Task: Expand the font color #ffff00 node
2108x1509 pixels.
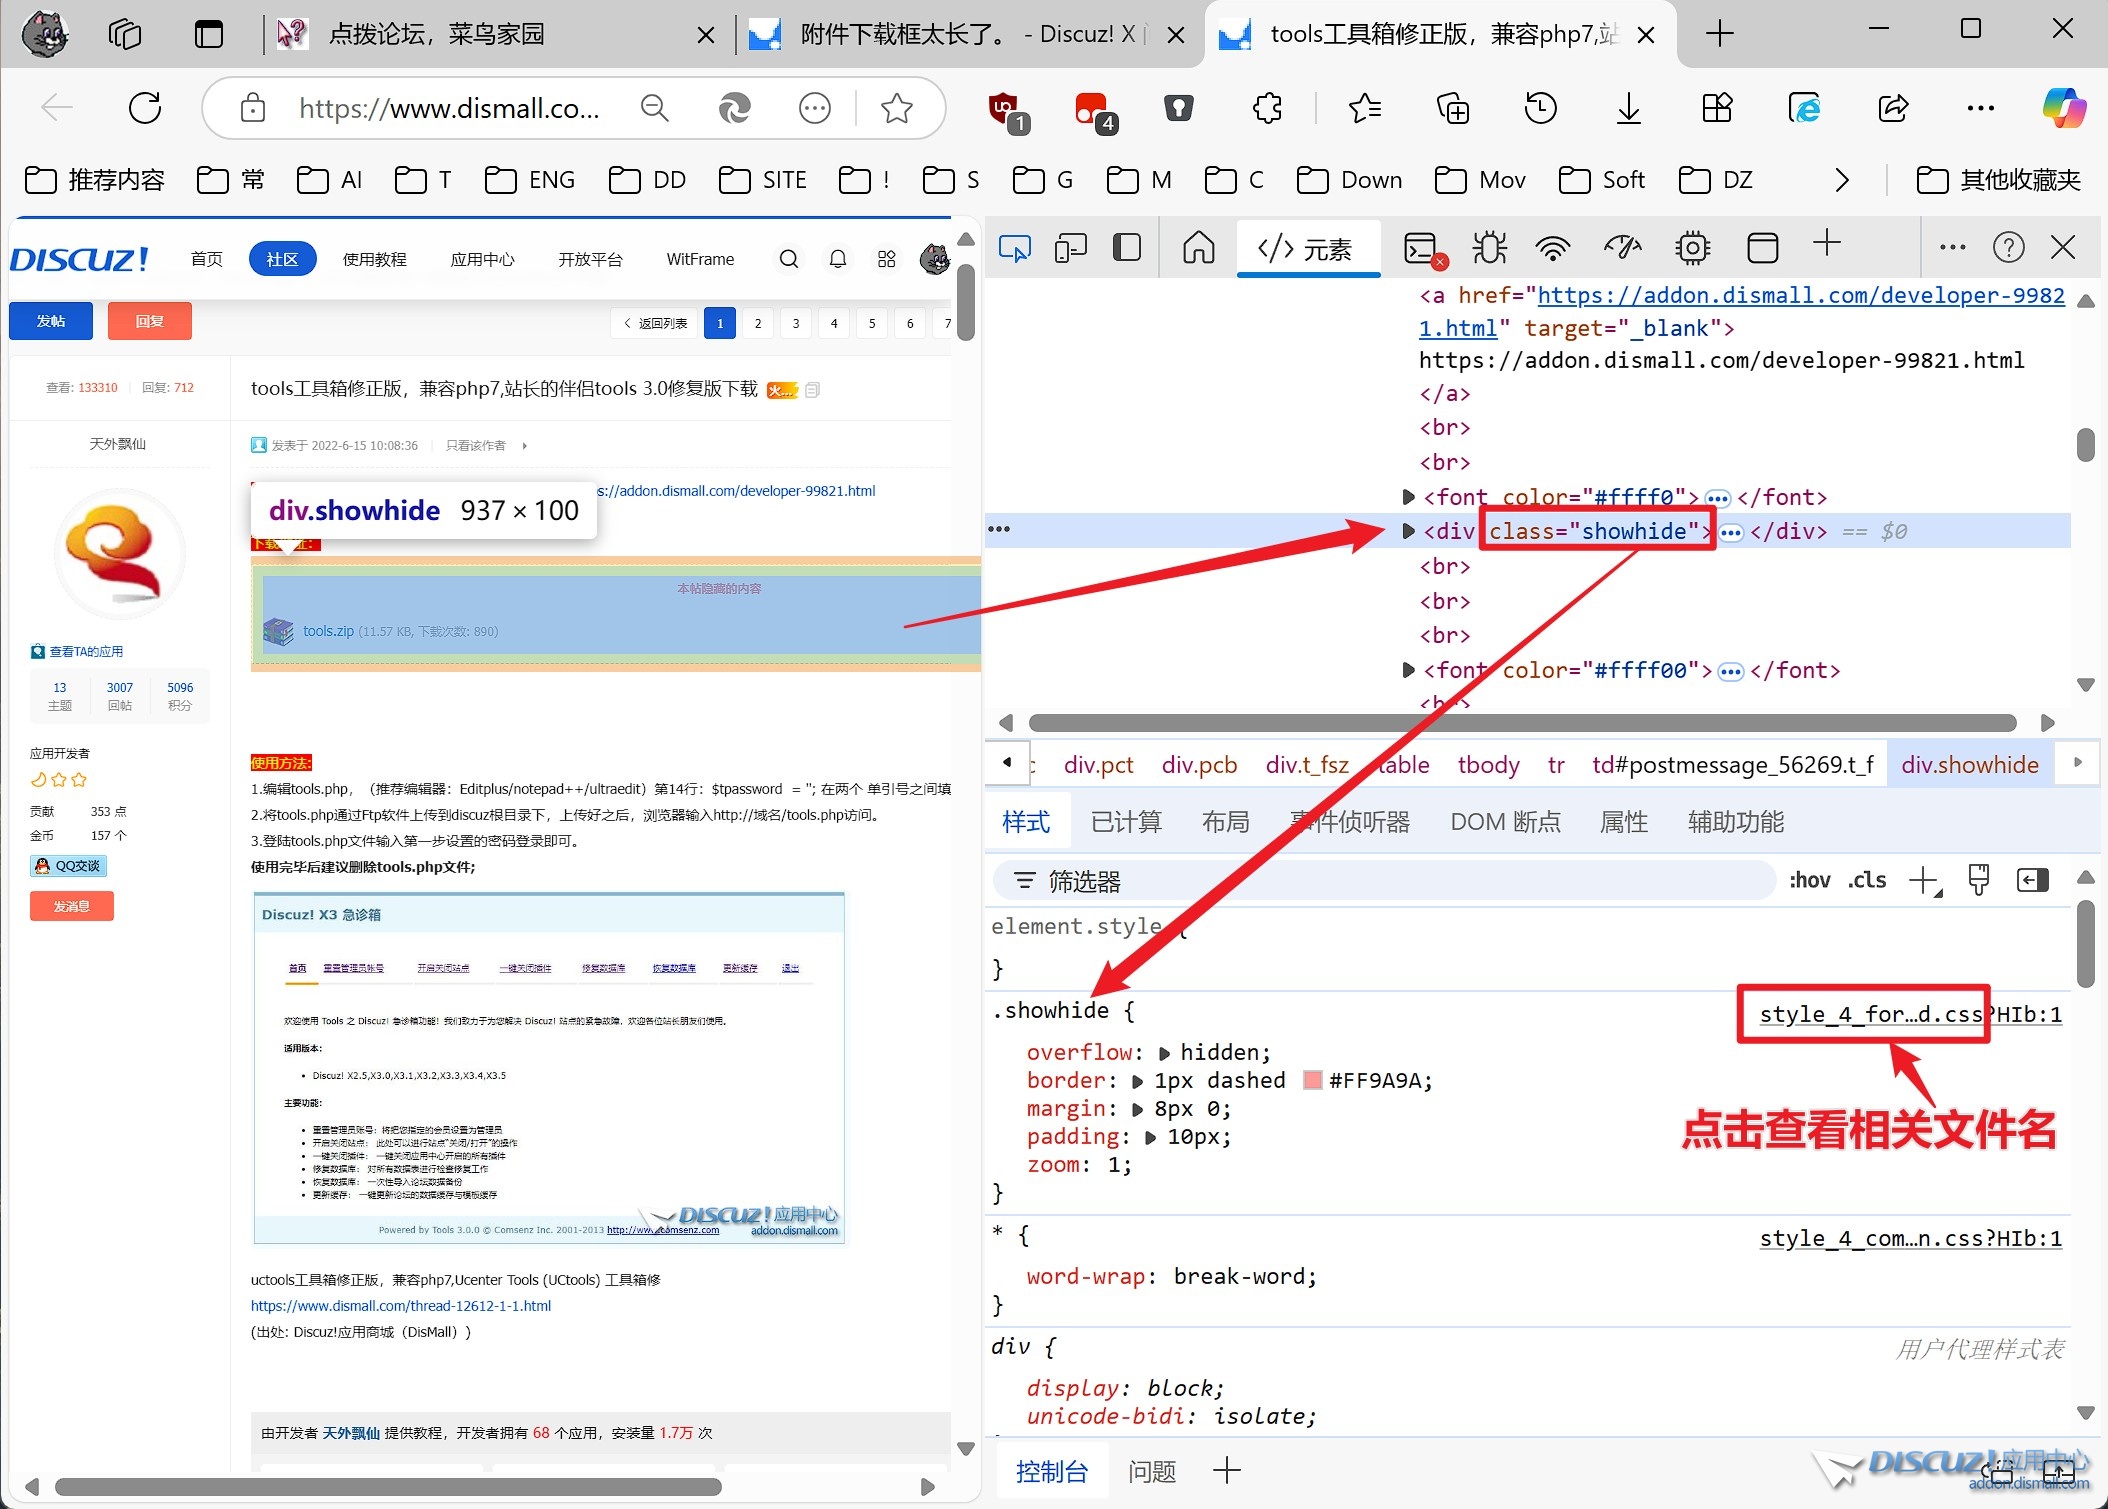Action: (x=1409, y=670)
